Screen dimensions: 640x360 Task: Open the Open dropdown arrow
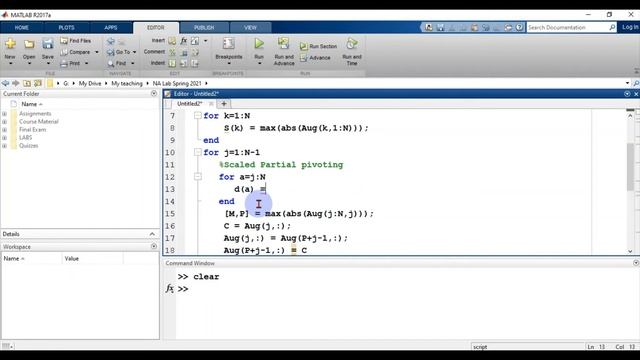[29, 64]
